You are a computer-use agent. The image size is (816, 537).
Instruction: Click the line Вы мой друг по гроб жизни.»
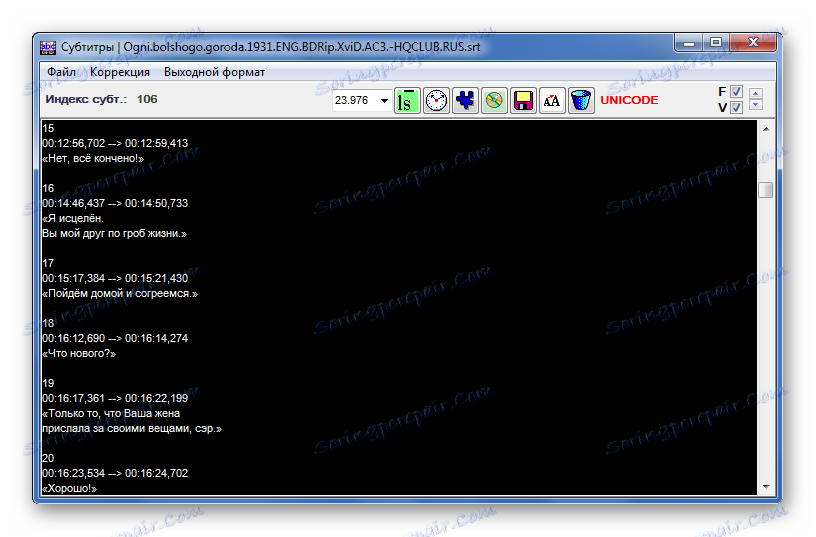pyautogui.click(x=114, y=234)
